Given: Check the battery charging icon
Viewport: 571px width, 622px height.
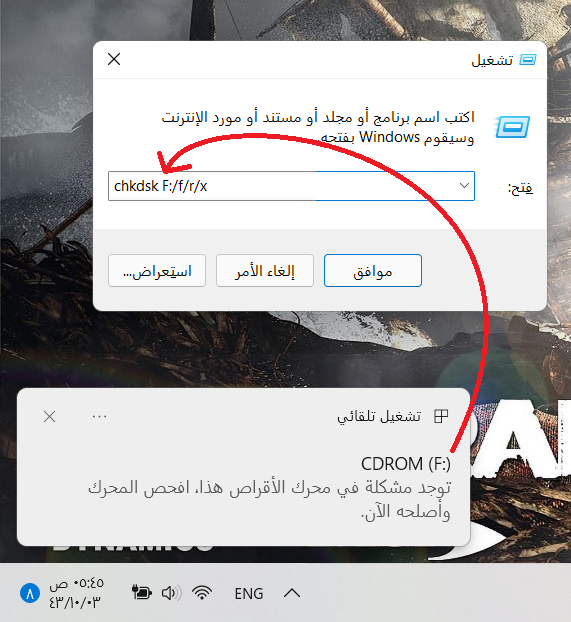Looking at the screenshot, I should 141,593.
